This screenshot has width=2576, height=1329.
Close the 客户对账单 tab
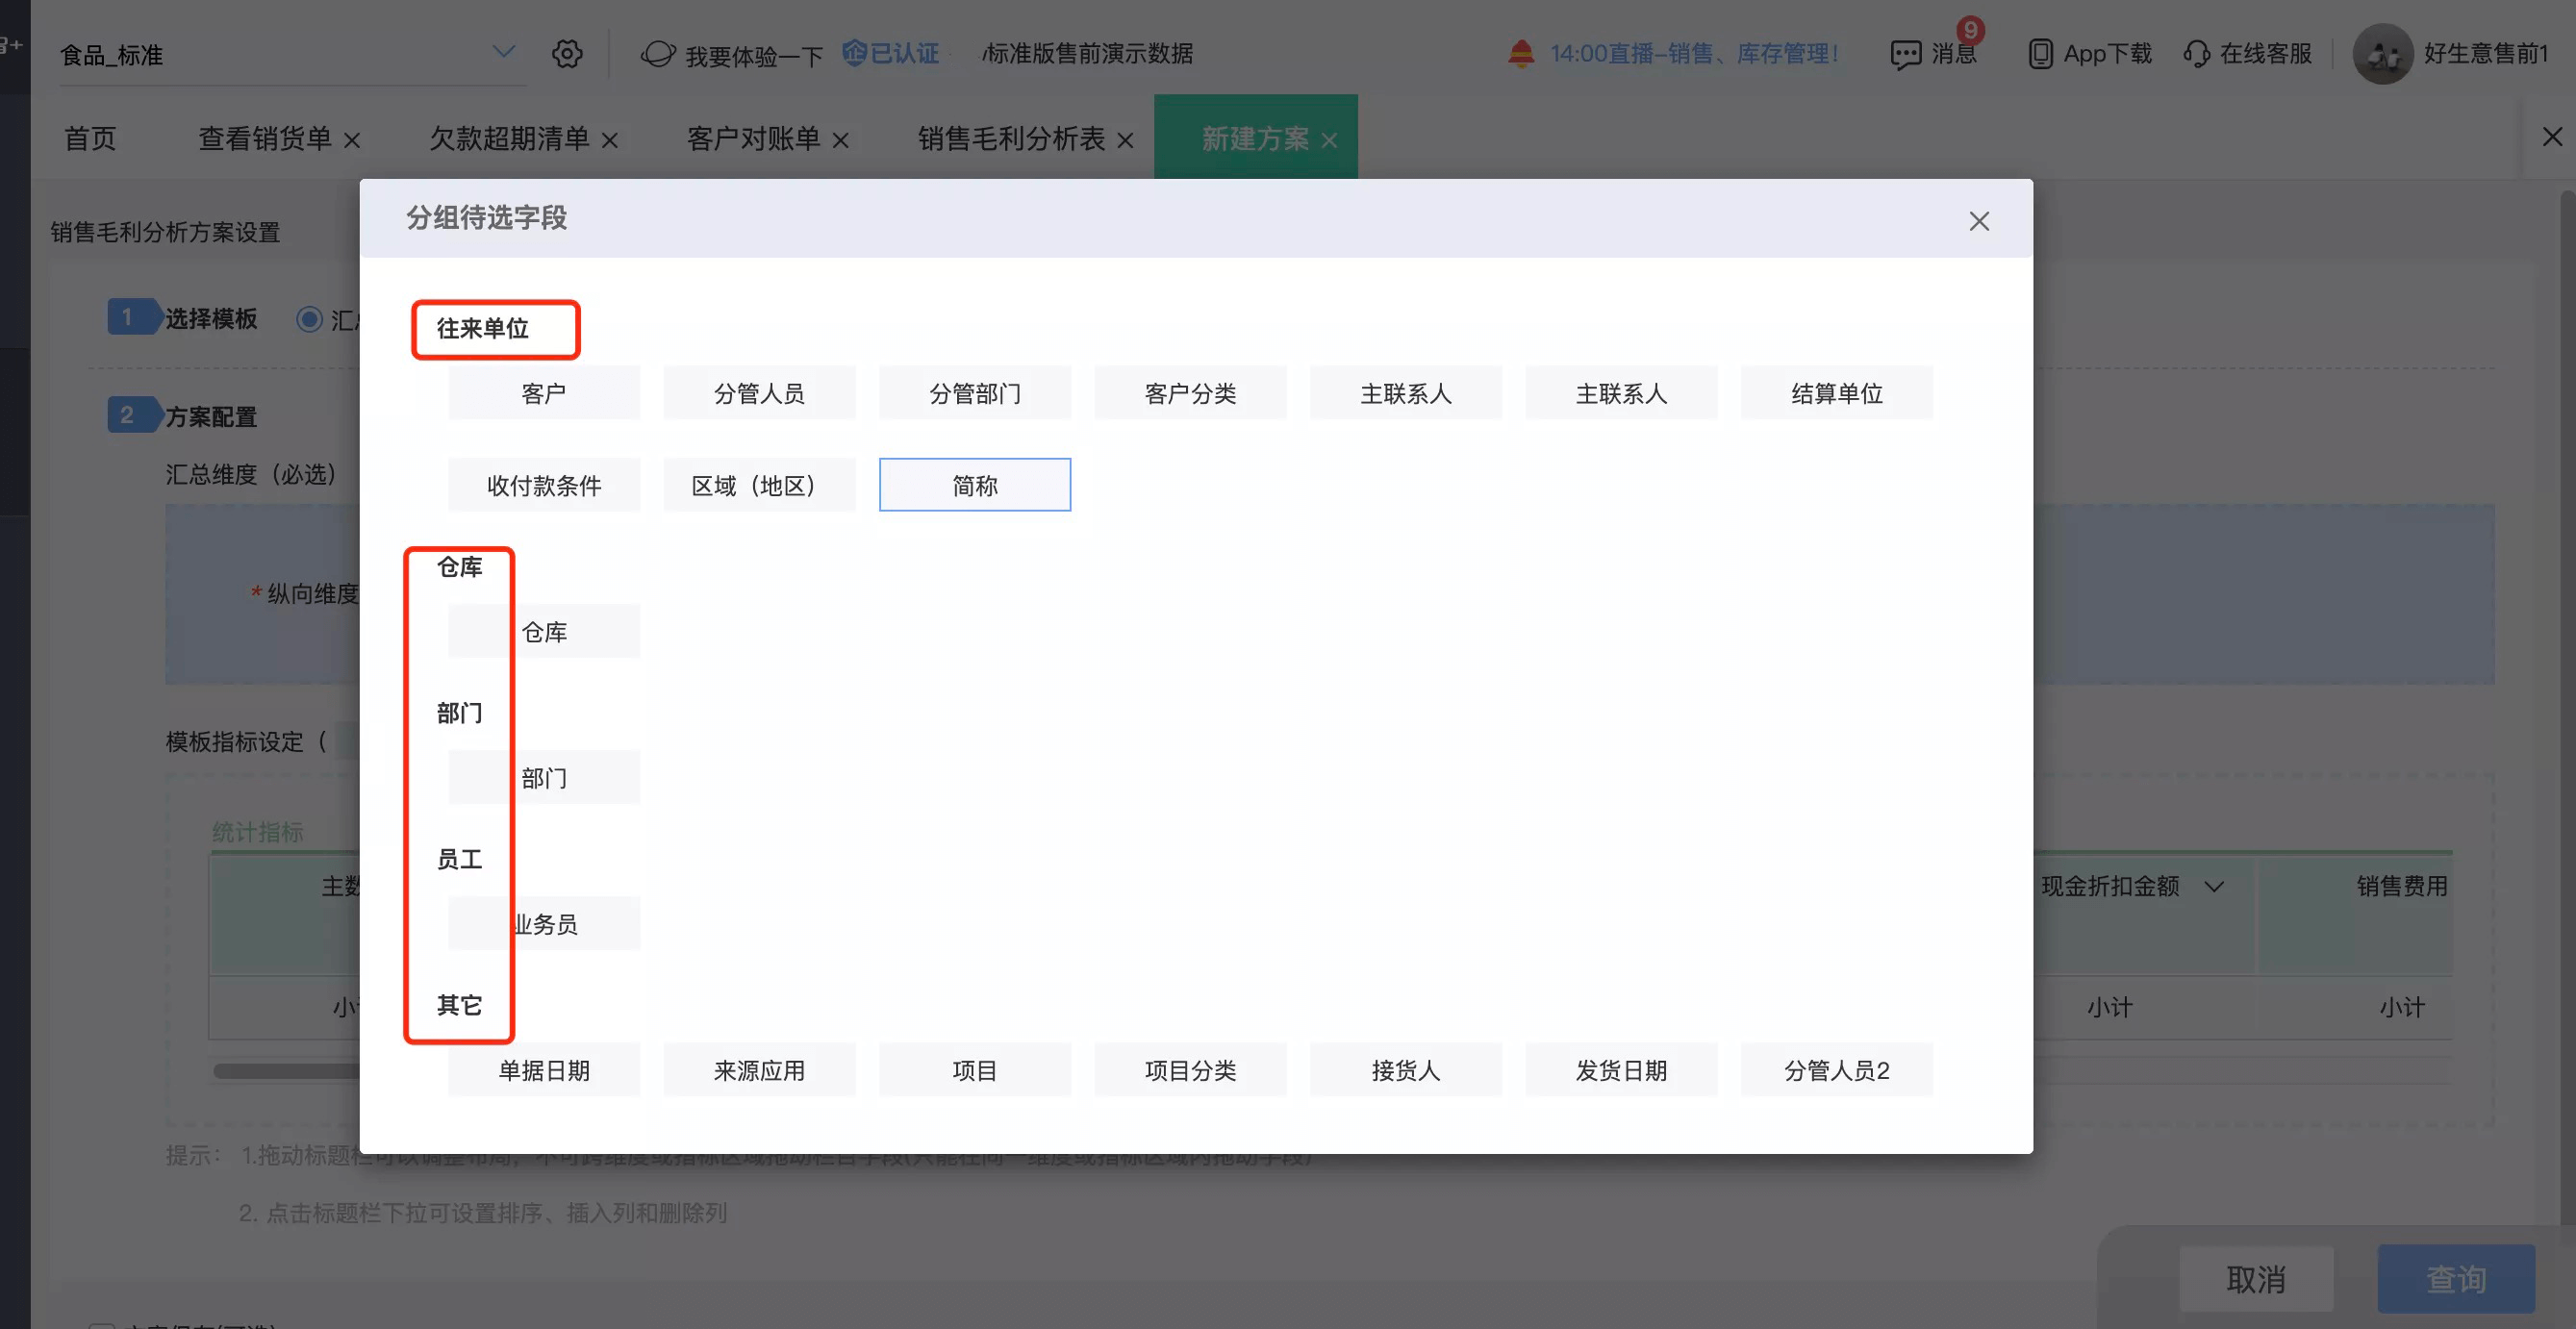click(841, 140)
